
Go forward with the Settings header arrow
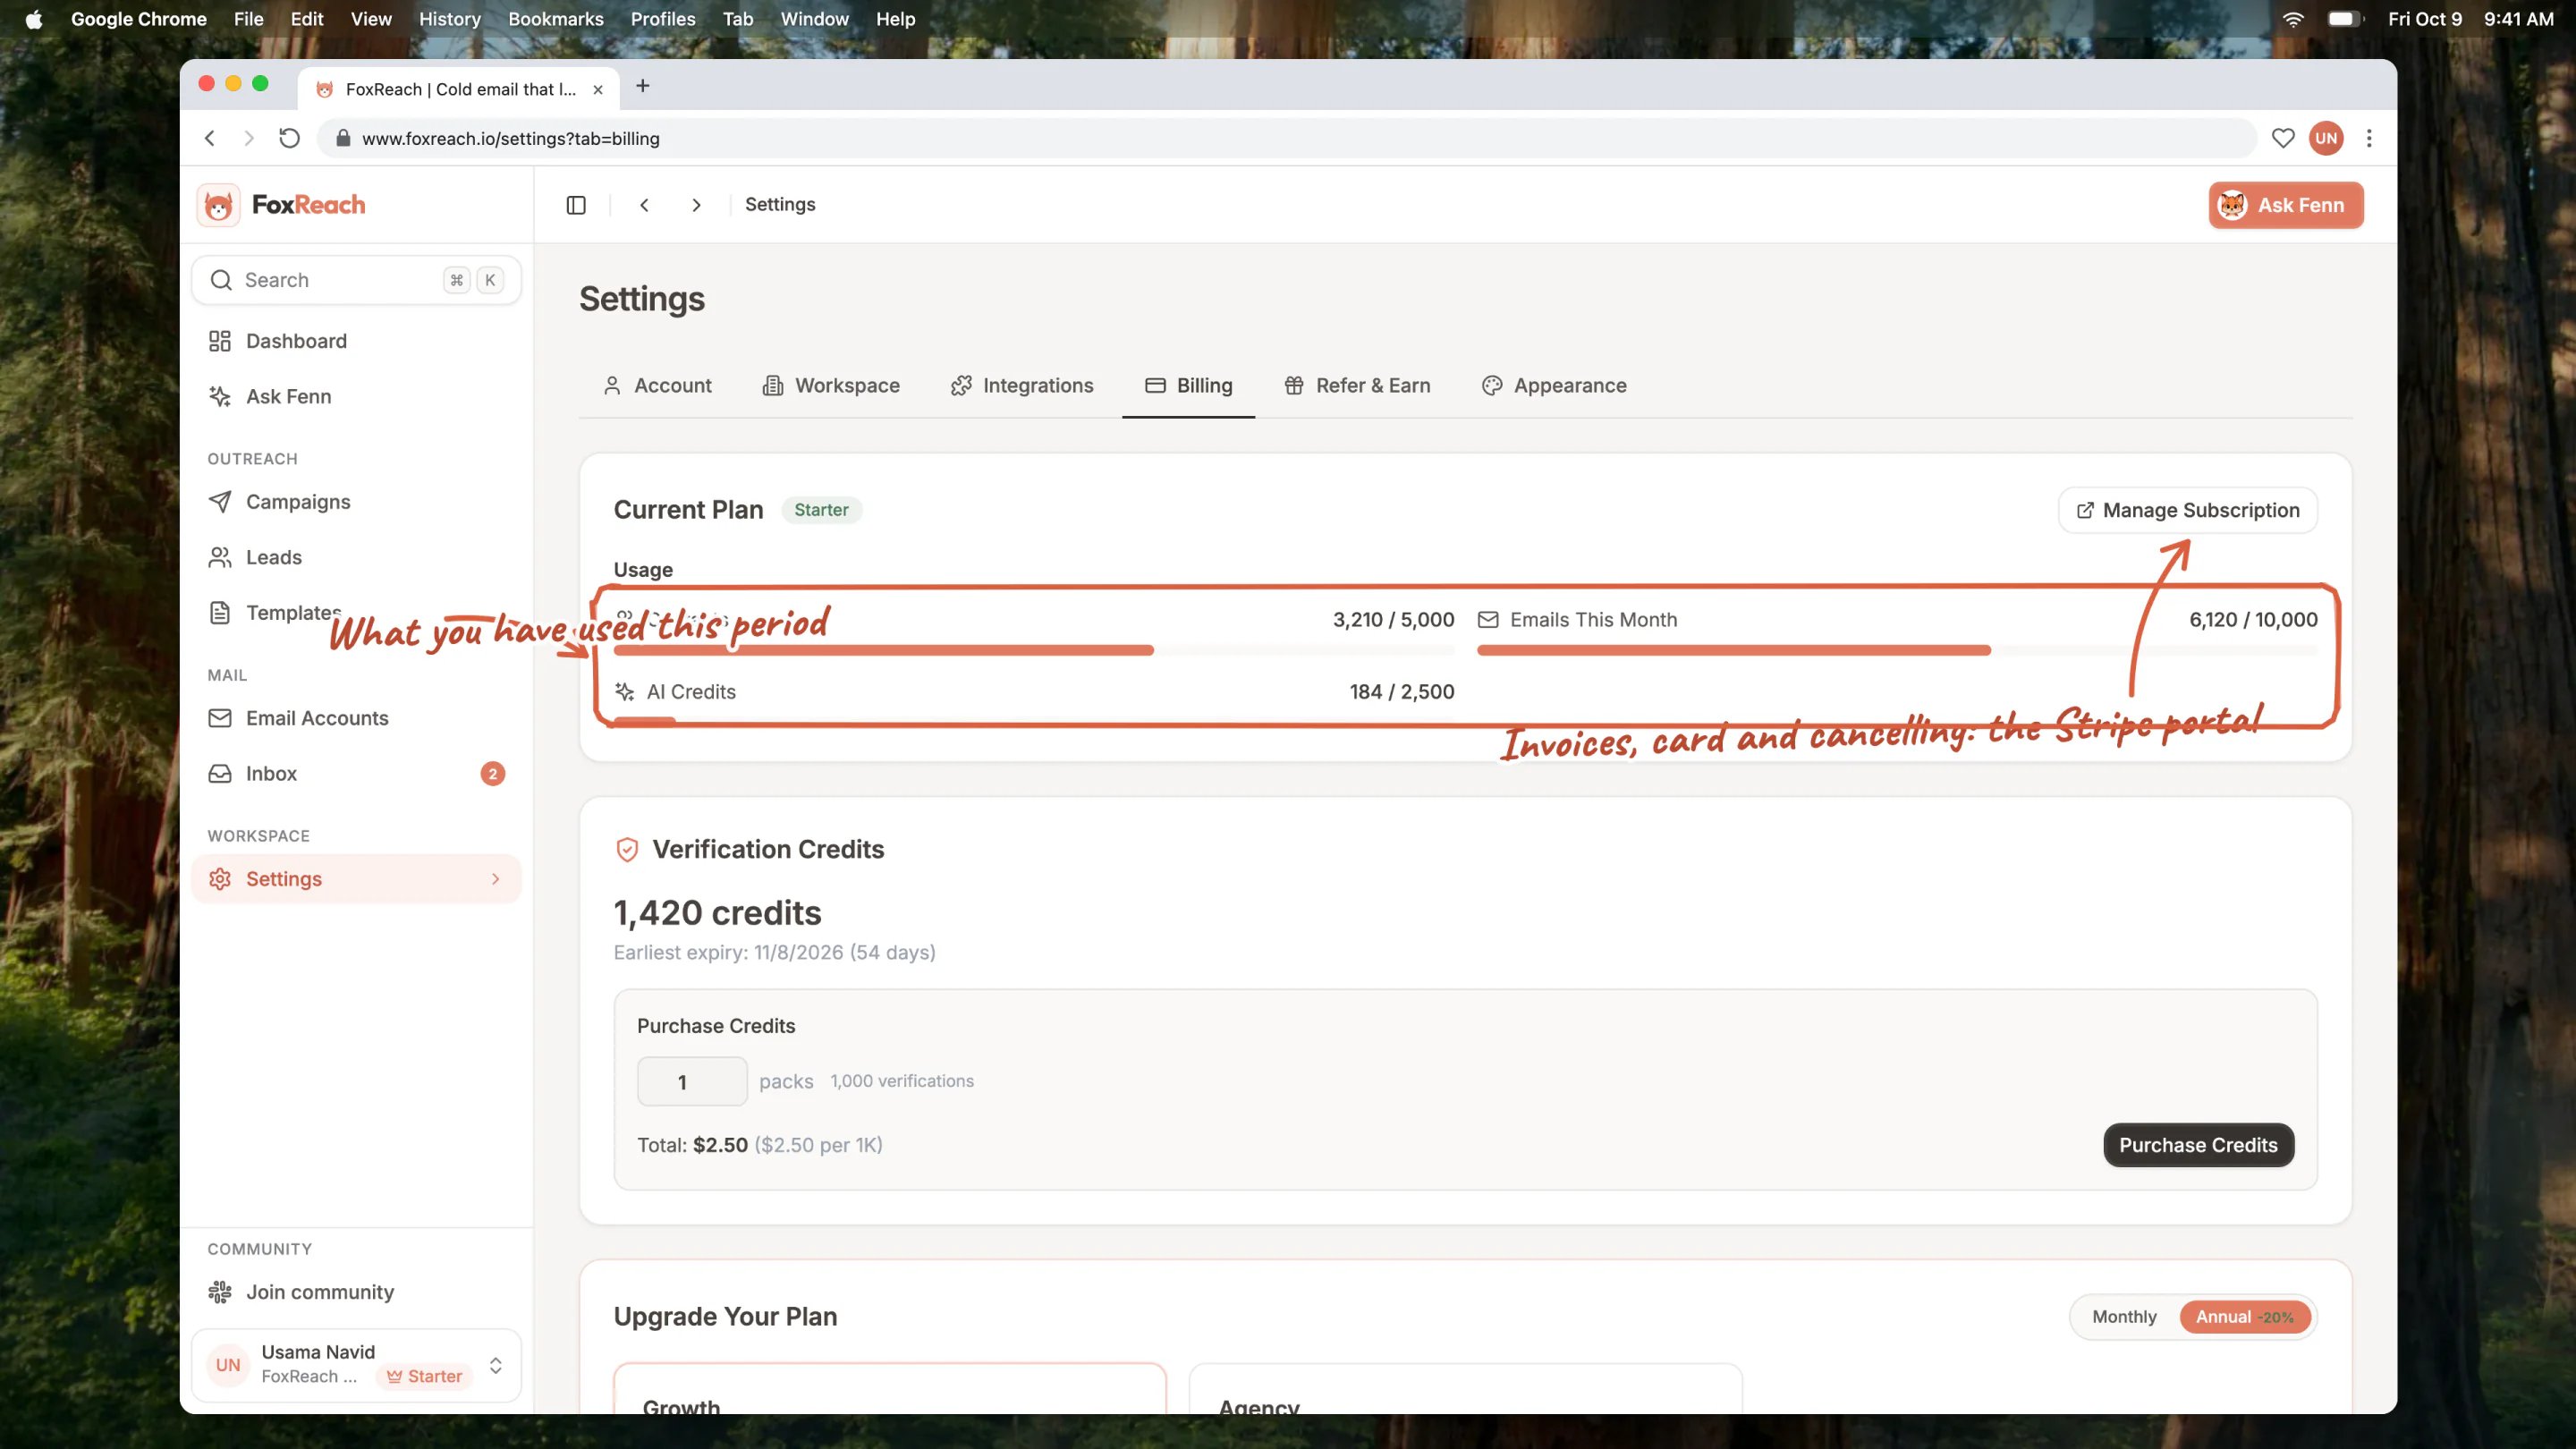point(696,205)
